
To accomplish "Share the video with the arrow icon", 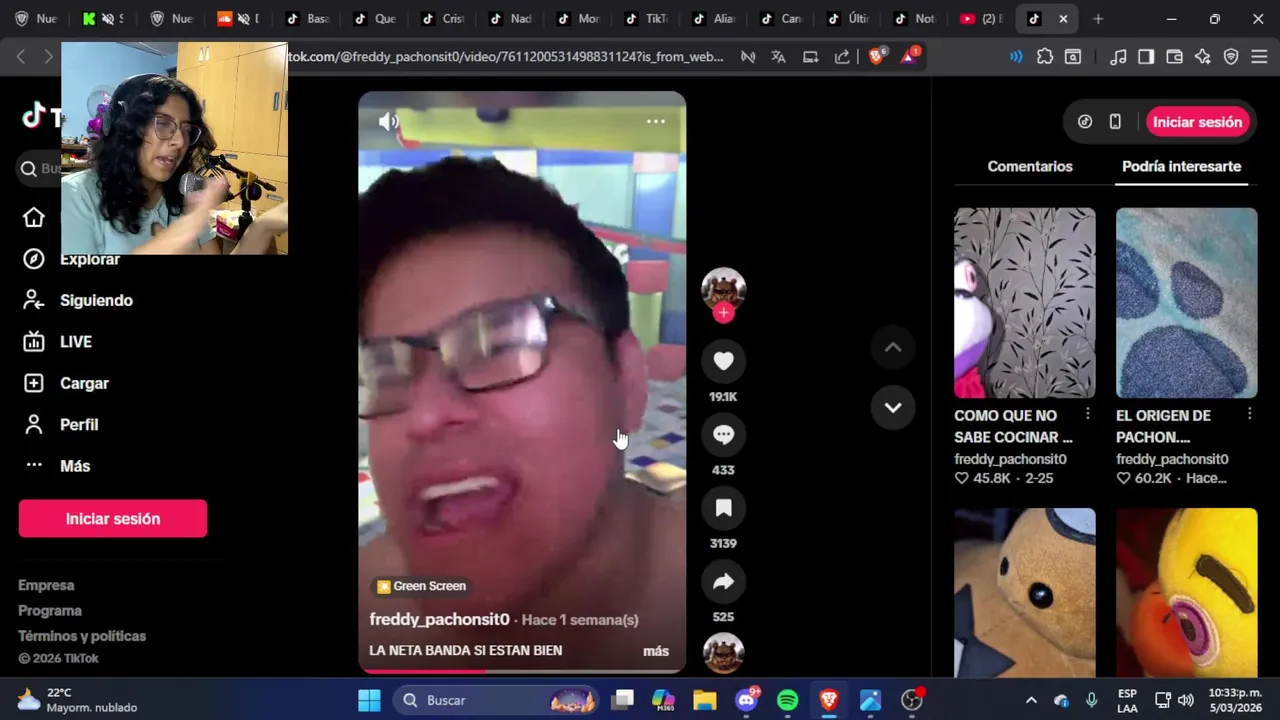I will pos(723,582).
